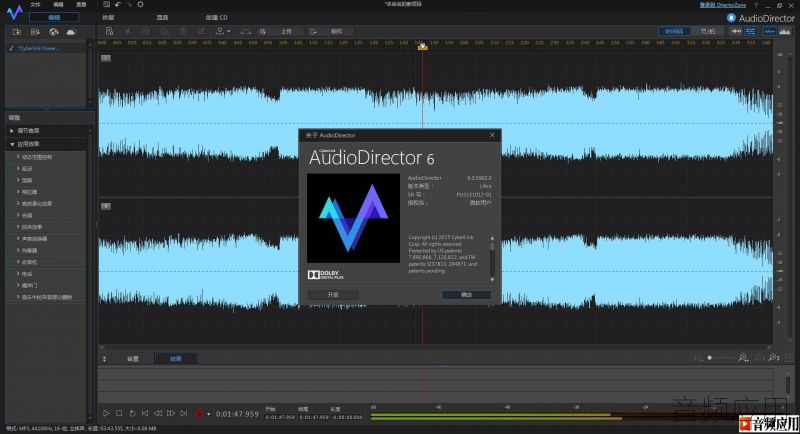Click the fast forward button in transport
This screenshot has height=434, width=800.
point(171,414)
